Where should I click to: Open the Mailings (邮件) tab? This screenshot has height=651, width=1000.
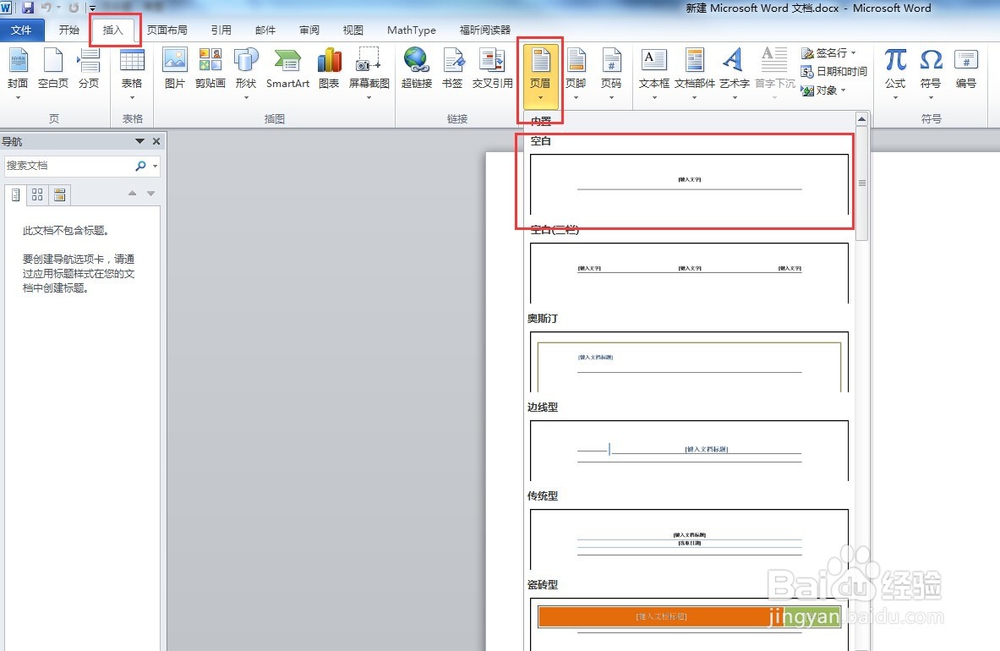(265, 30)
